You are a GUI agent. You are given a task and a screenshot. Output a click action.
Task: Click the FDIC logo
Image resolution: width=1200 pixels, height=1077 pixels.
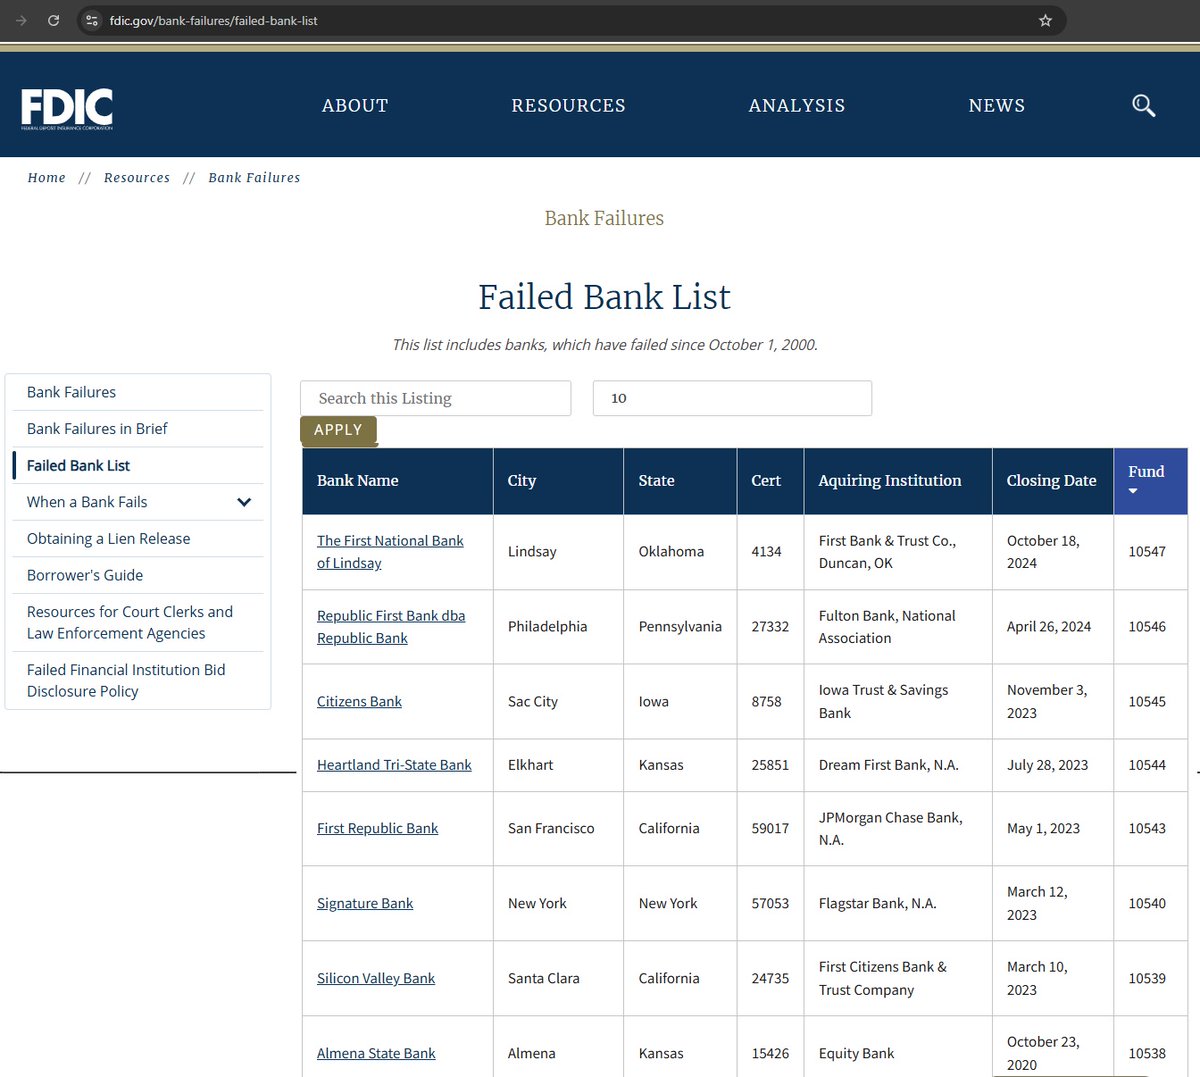click(x=67, y=109)
